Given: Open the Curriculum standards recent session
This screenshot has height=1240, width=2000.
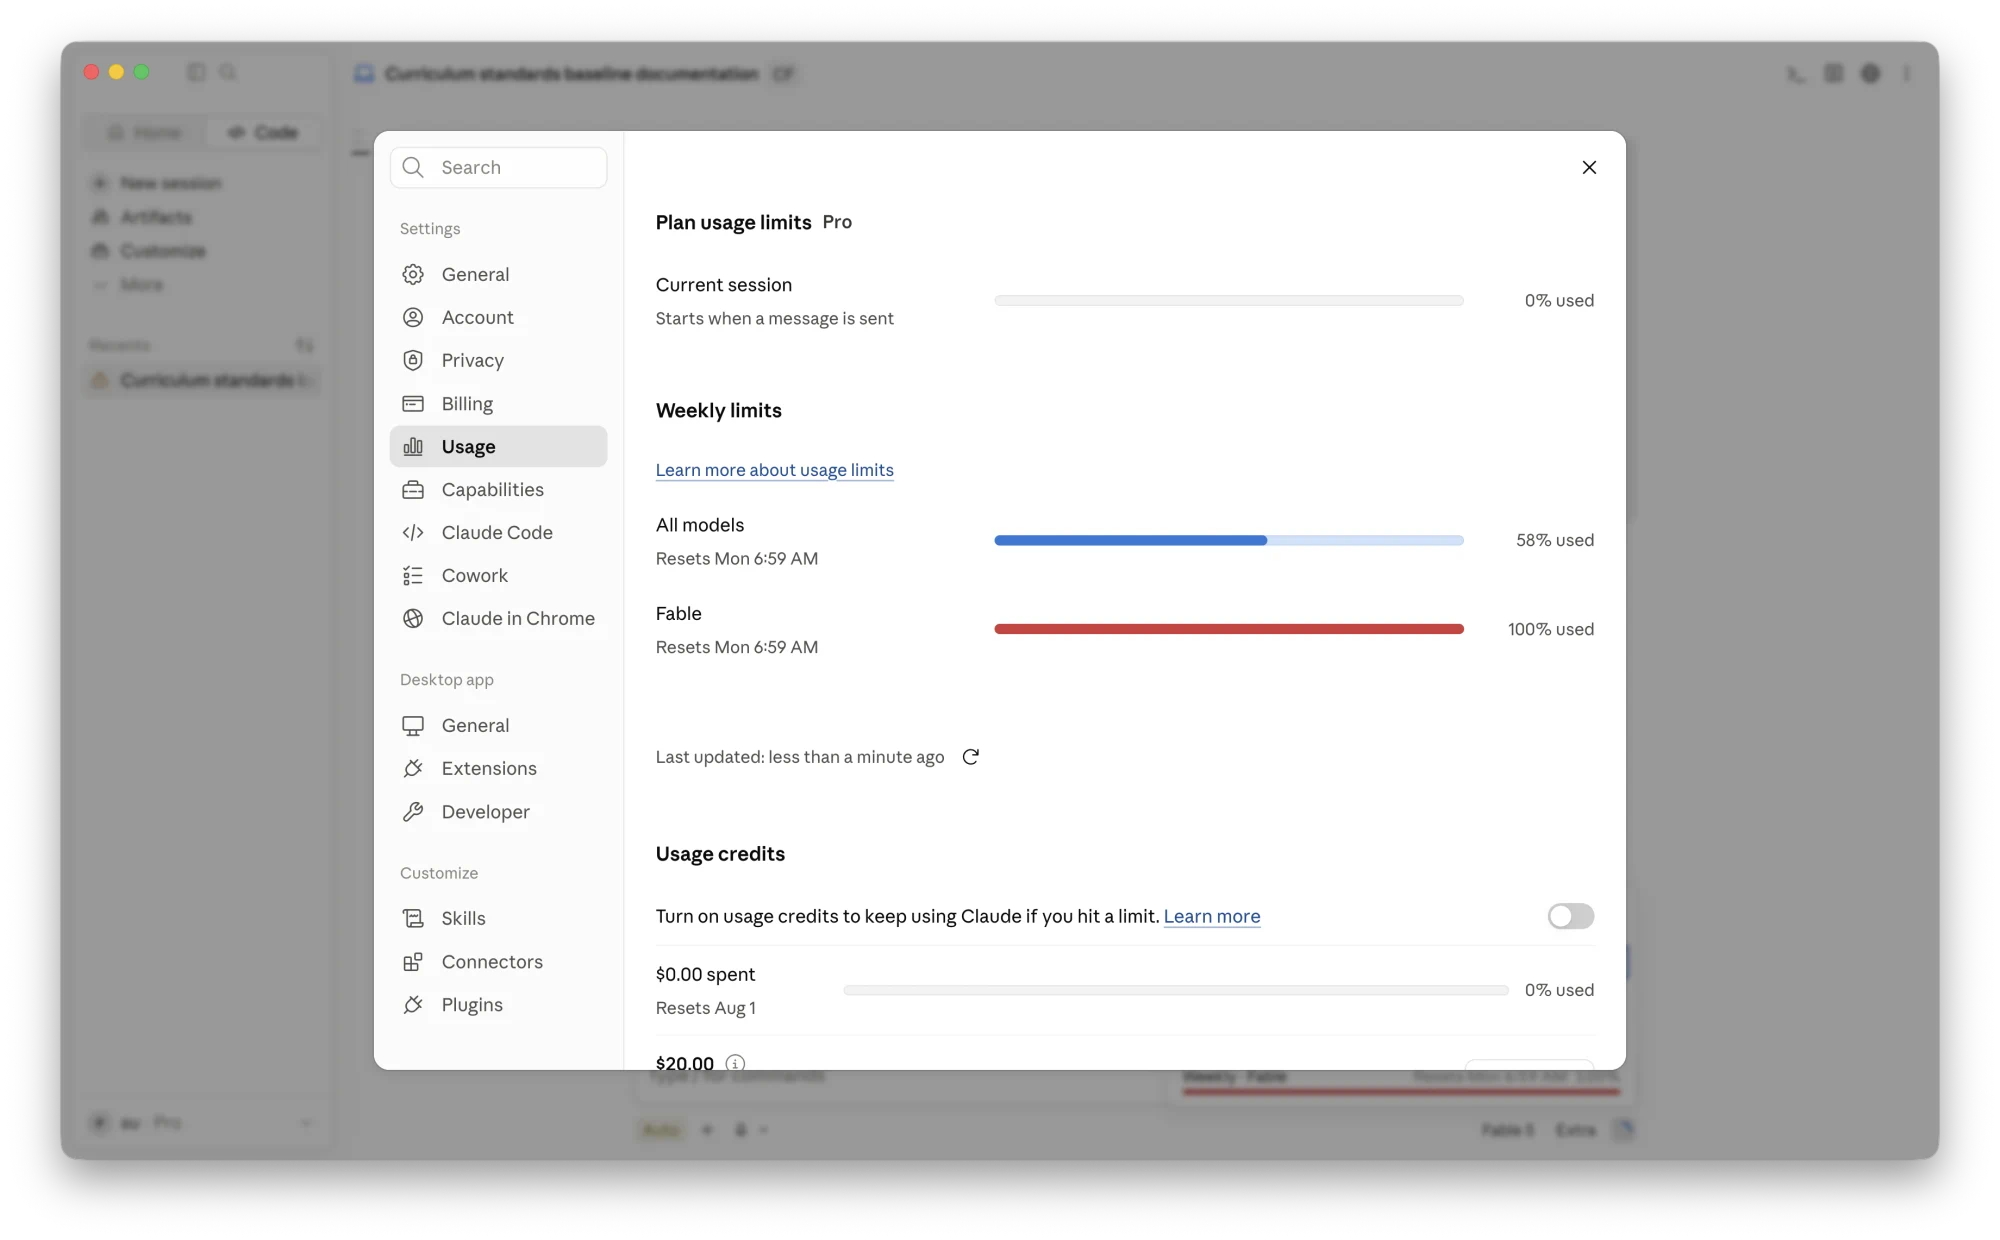Looking at the screenshot, I should coord(203,380).
